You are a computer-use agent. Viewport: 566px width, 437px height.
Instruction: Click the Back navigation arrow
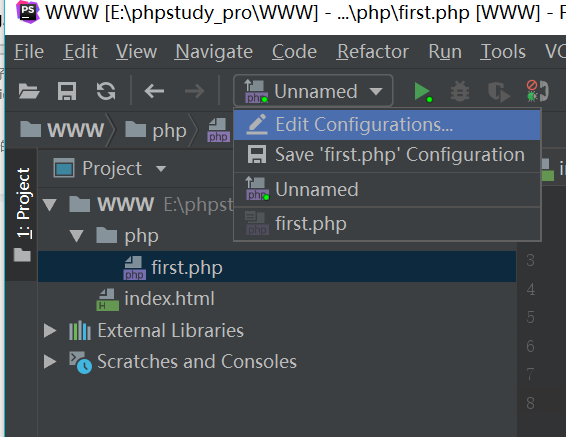click(x=154, y=91)
